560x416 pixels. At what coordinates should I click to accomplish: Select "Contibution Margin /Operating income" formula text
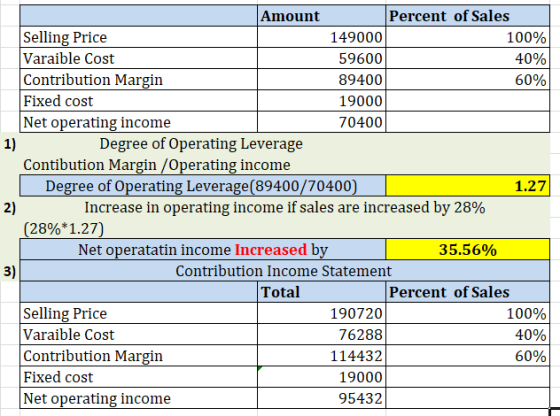coord(157,165)
